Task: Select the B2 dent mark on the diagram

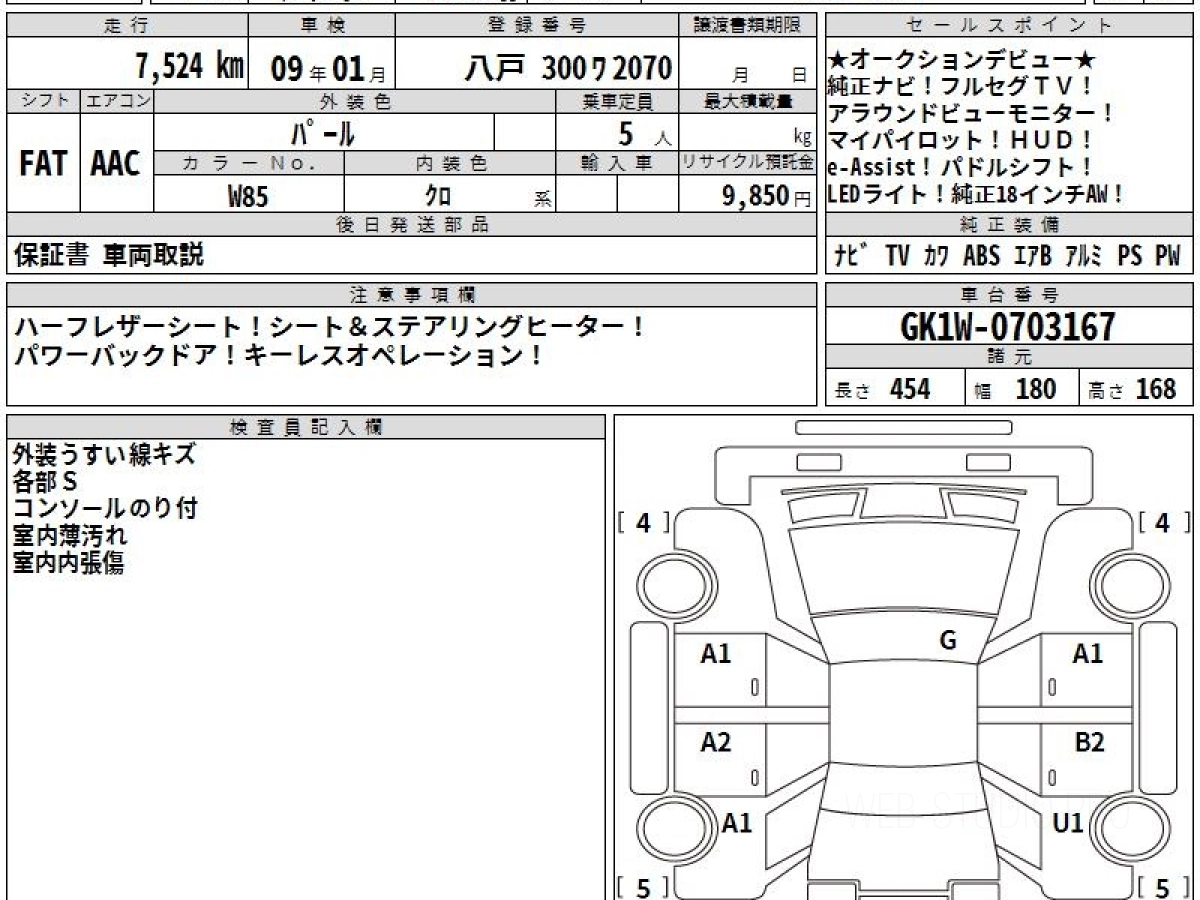Action: point(1089,742)
